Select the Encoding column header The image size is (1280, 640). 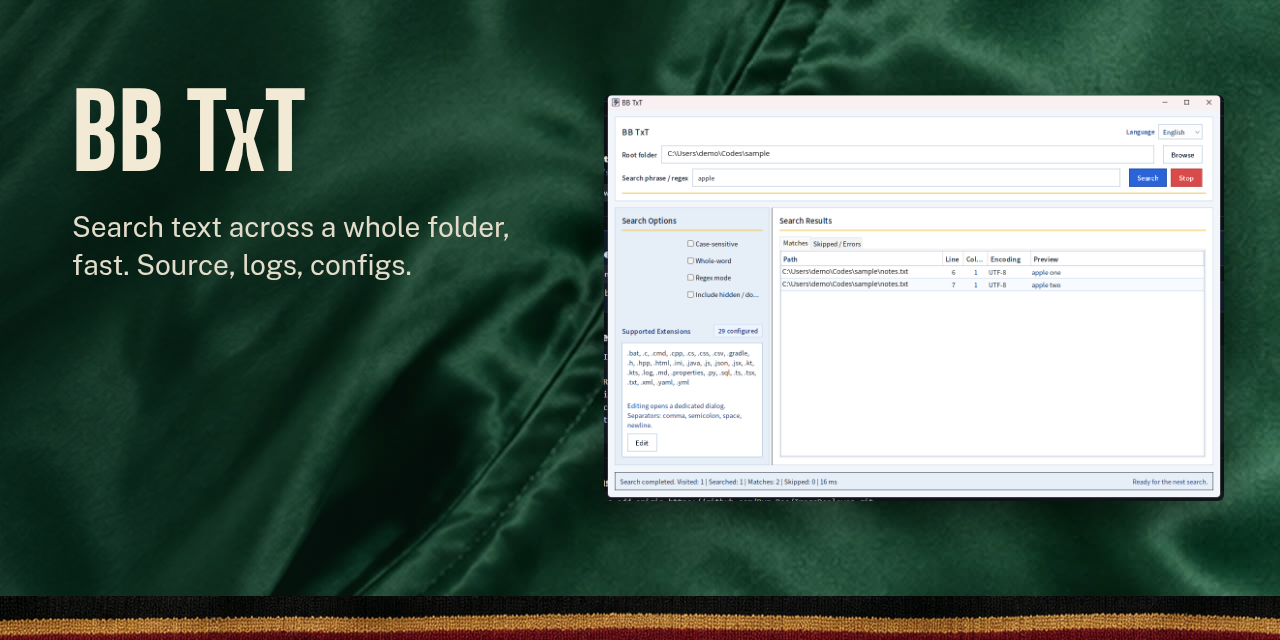(1009, 259)
